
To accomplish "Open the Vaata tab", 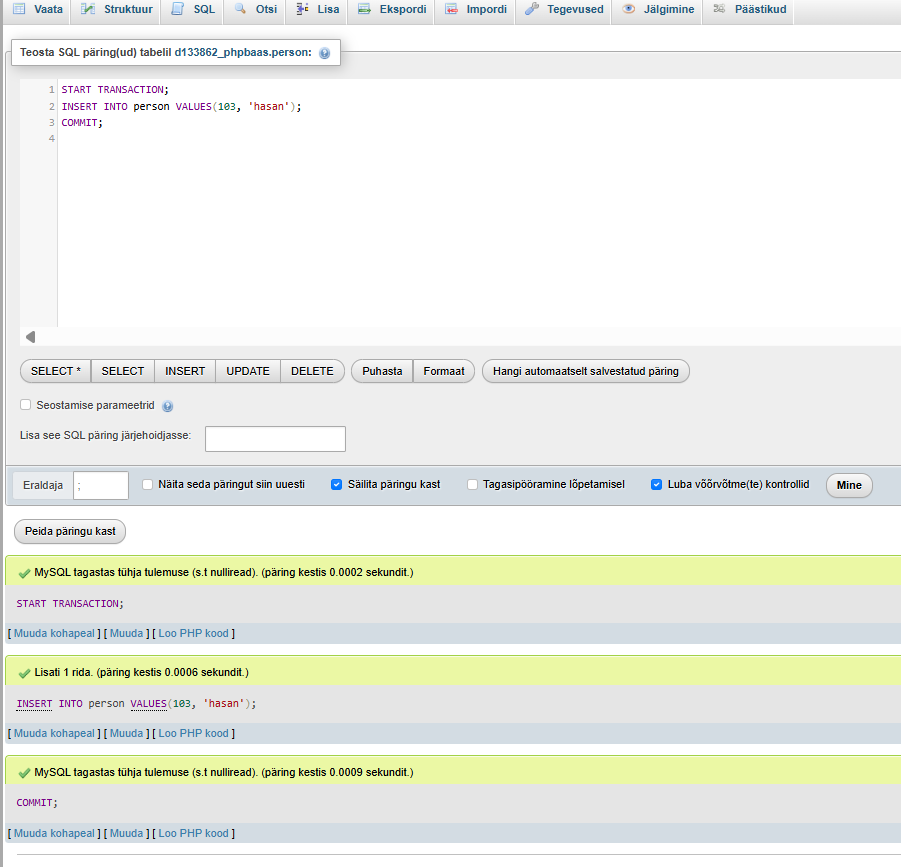I will click(x=38, y=10).
